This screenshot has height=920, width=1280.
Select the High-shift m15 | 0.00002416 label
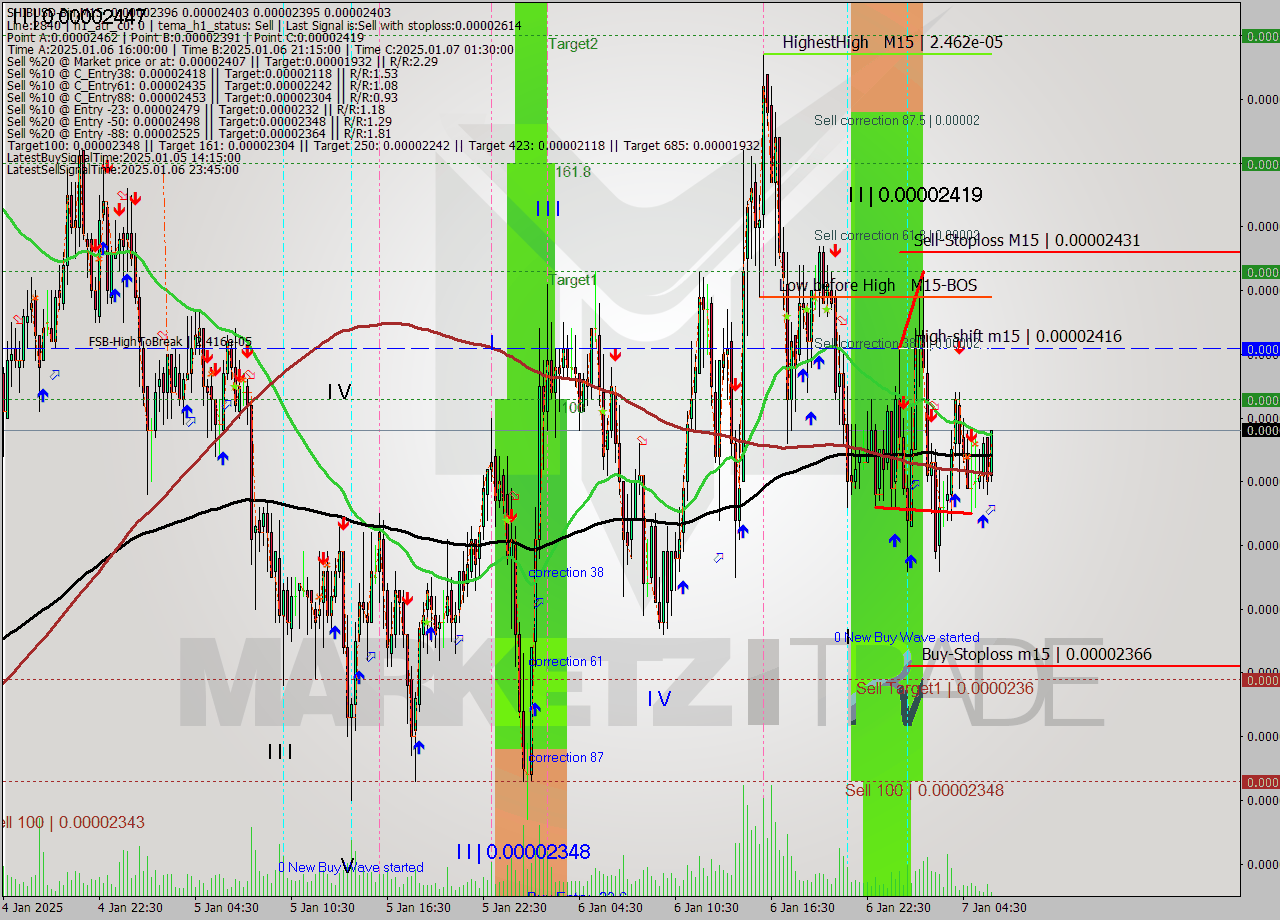click(x=1018, y=336)
